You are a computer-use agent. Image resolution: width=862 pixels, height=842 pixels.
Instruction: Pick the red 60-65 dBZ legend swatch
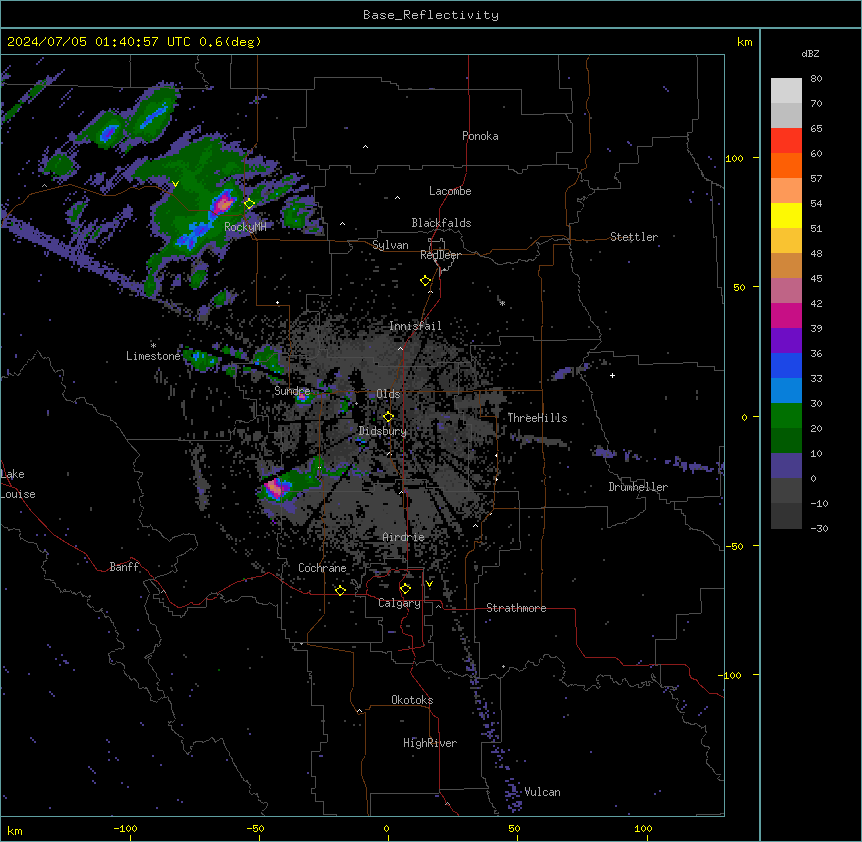click(x=786, y=141)
